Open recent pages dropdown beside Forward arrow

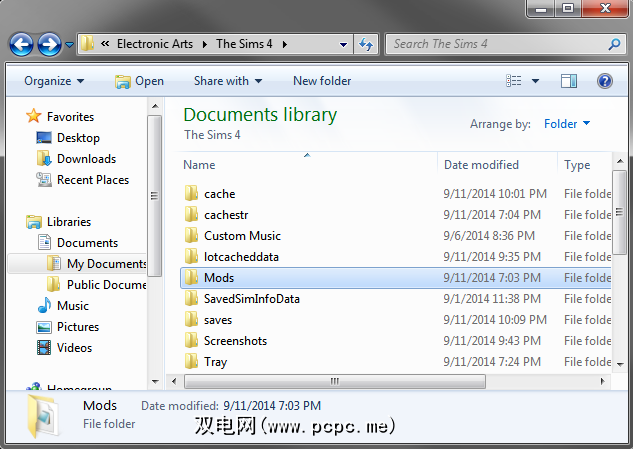pyautogui.click(x=69, y=44)
